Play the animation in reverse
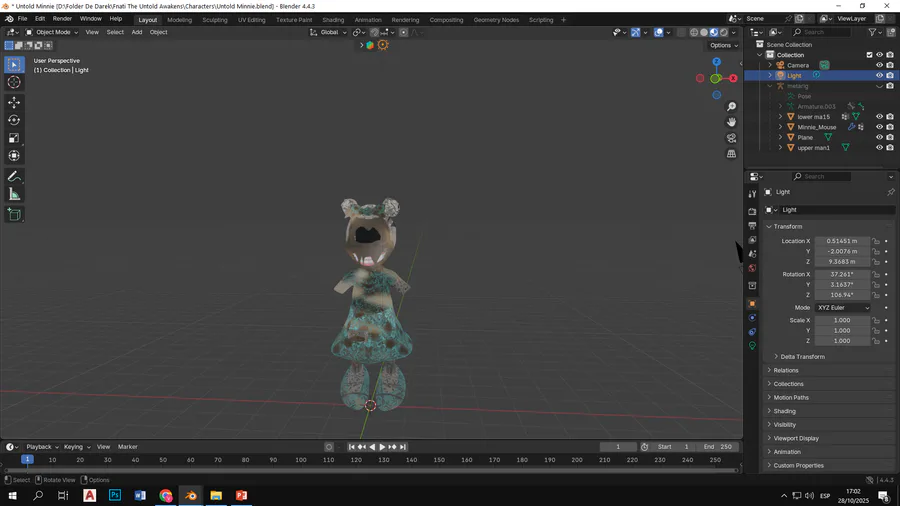This screenshot has height=506, width=900. pos(372,447)
